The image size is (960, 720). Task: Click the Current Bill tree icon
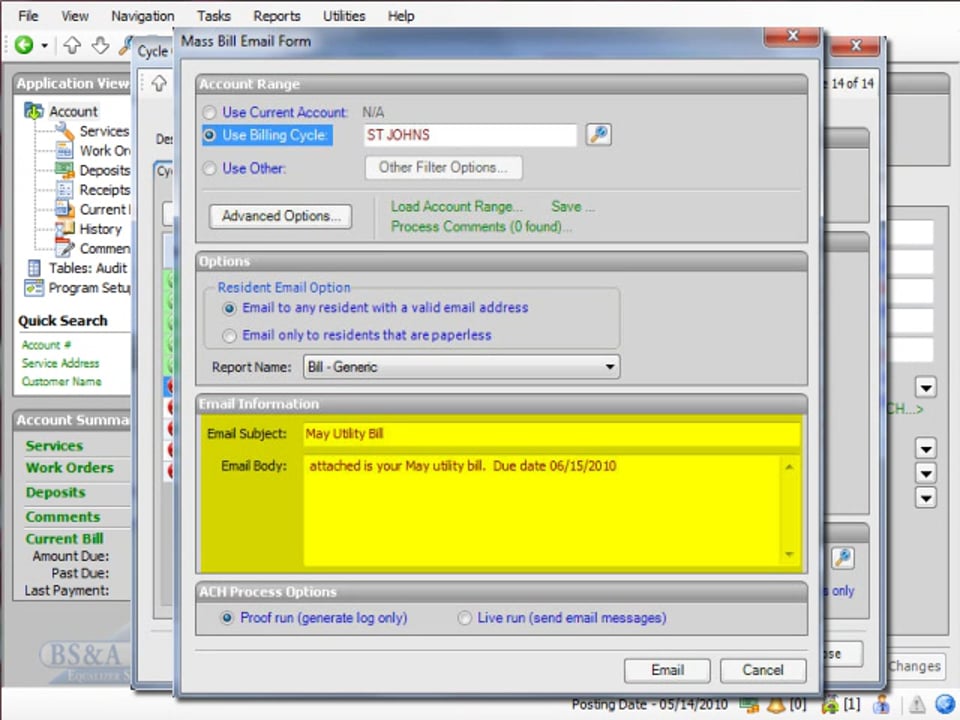[x=64, y=209]
